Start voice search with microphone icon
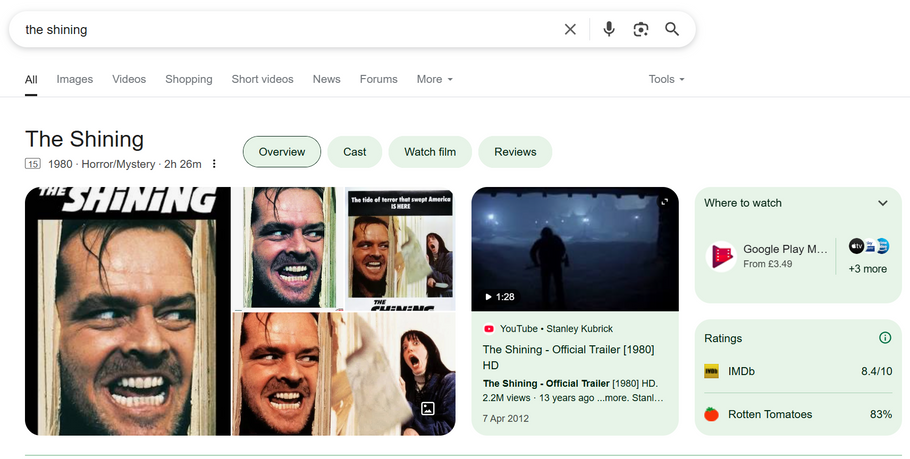This screenshot has height=459, width=910. [x=609, y=29]
